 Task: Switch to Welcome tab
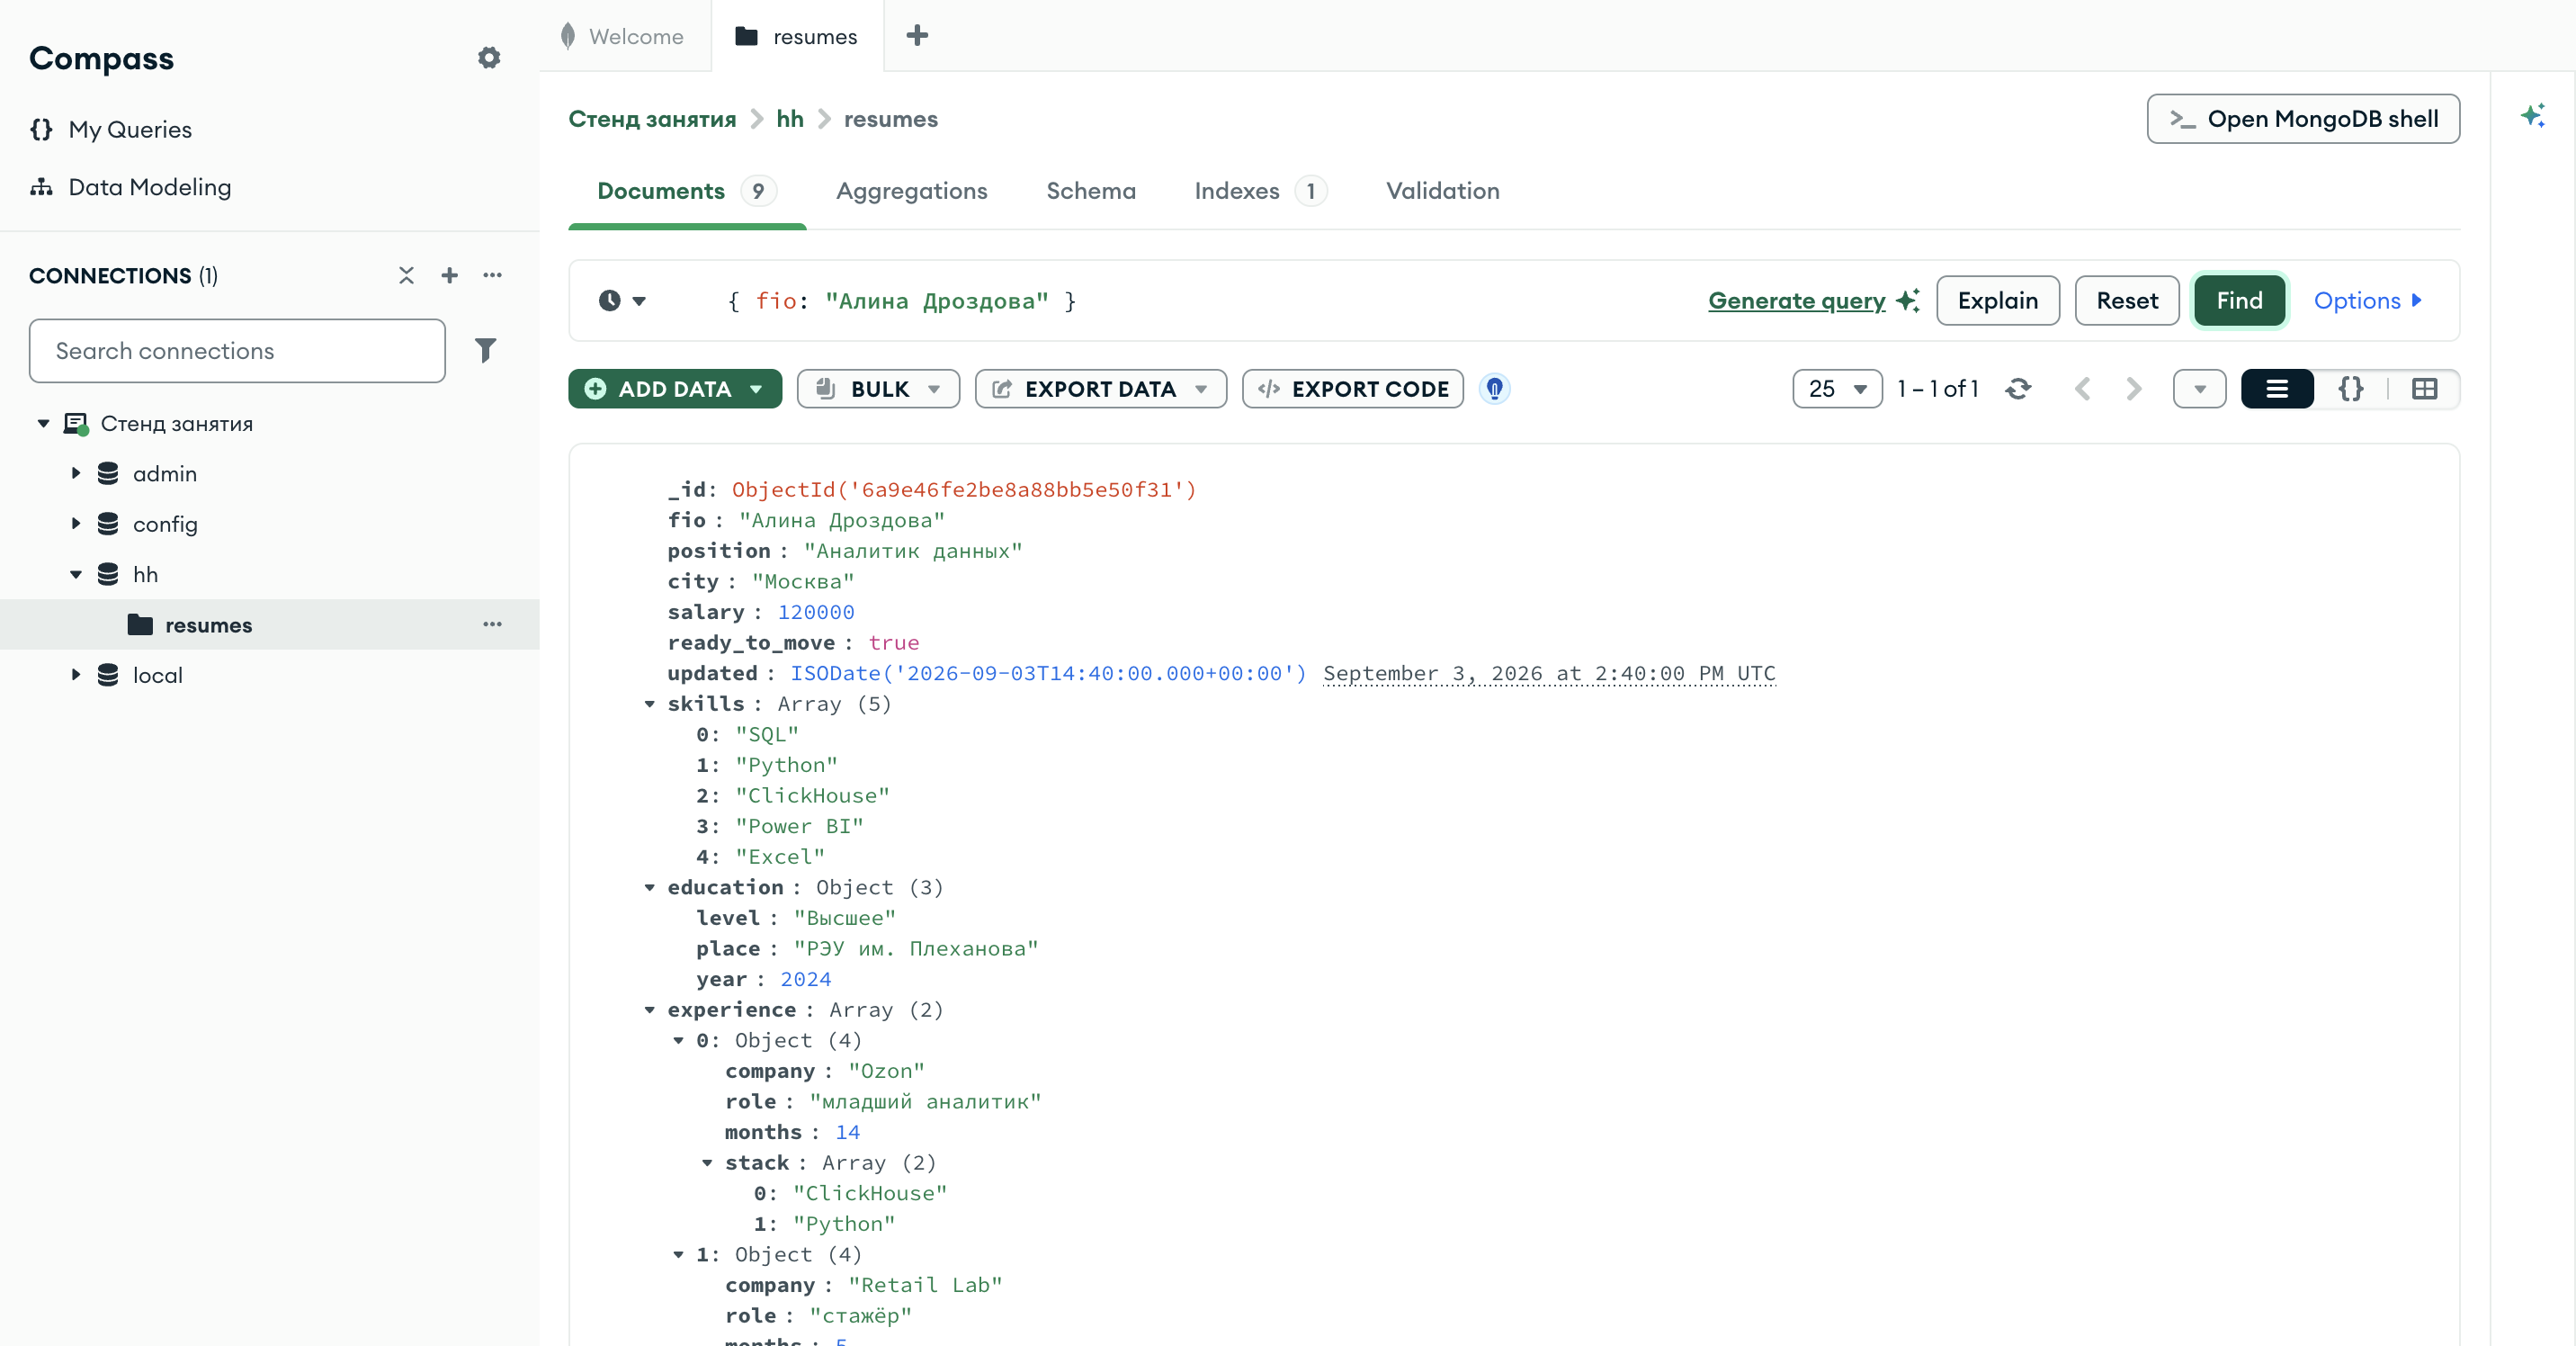[x=625, y=36]
